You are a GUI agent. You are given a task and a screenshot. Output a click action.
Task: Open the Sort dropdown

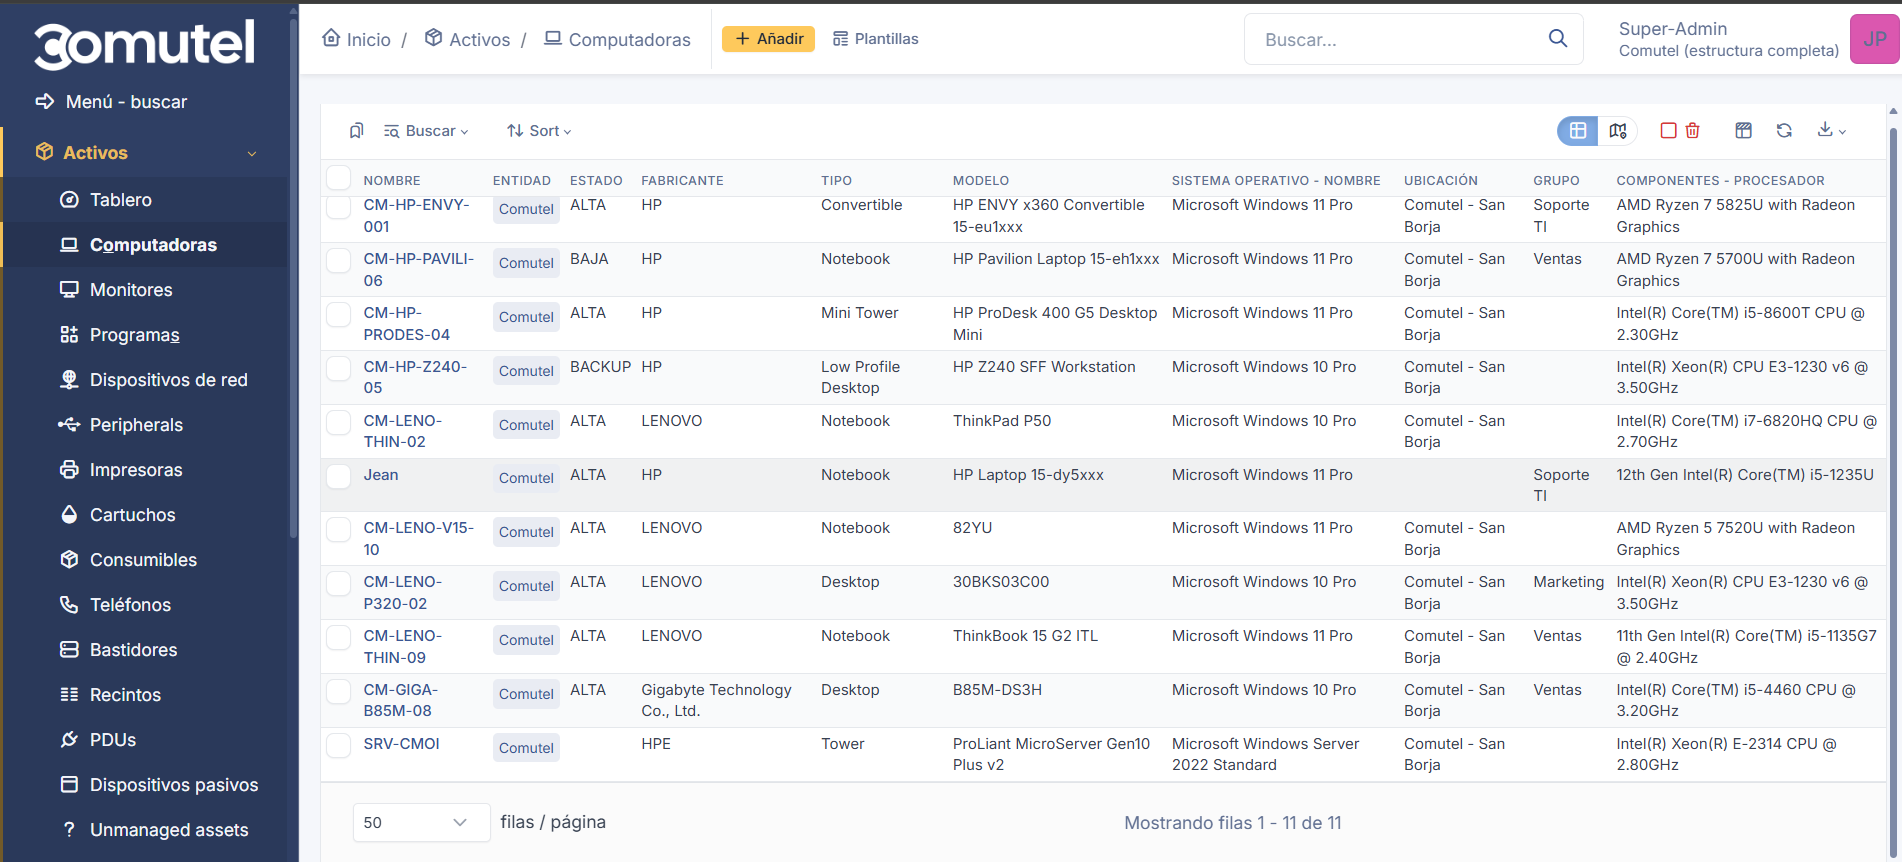[539, 131]
